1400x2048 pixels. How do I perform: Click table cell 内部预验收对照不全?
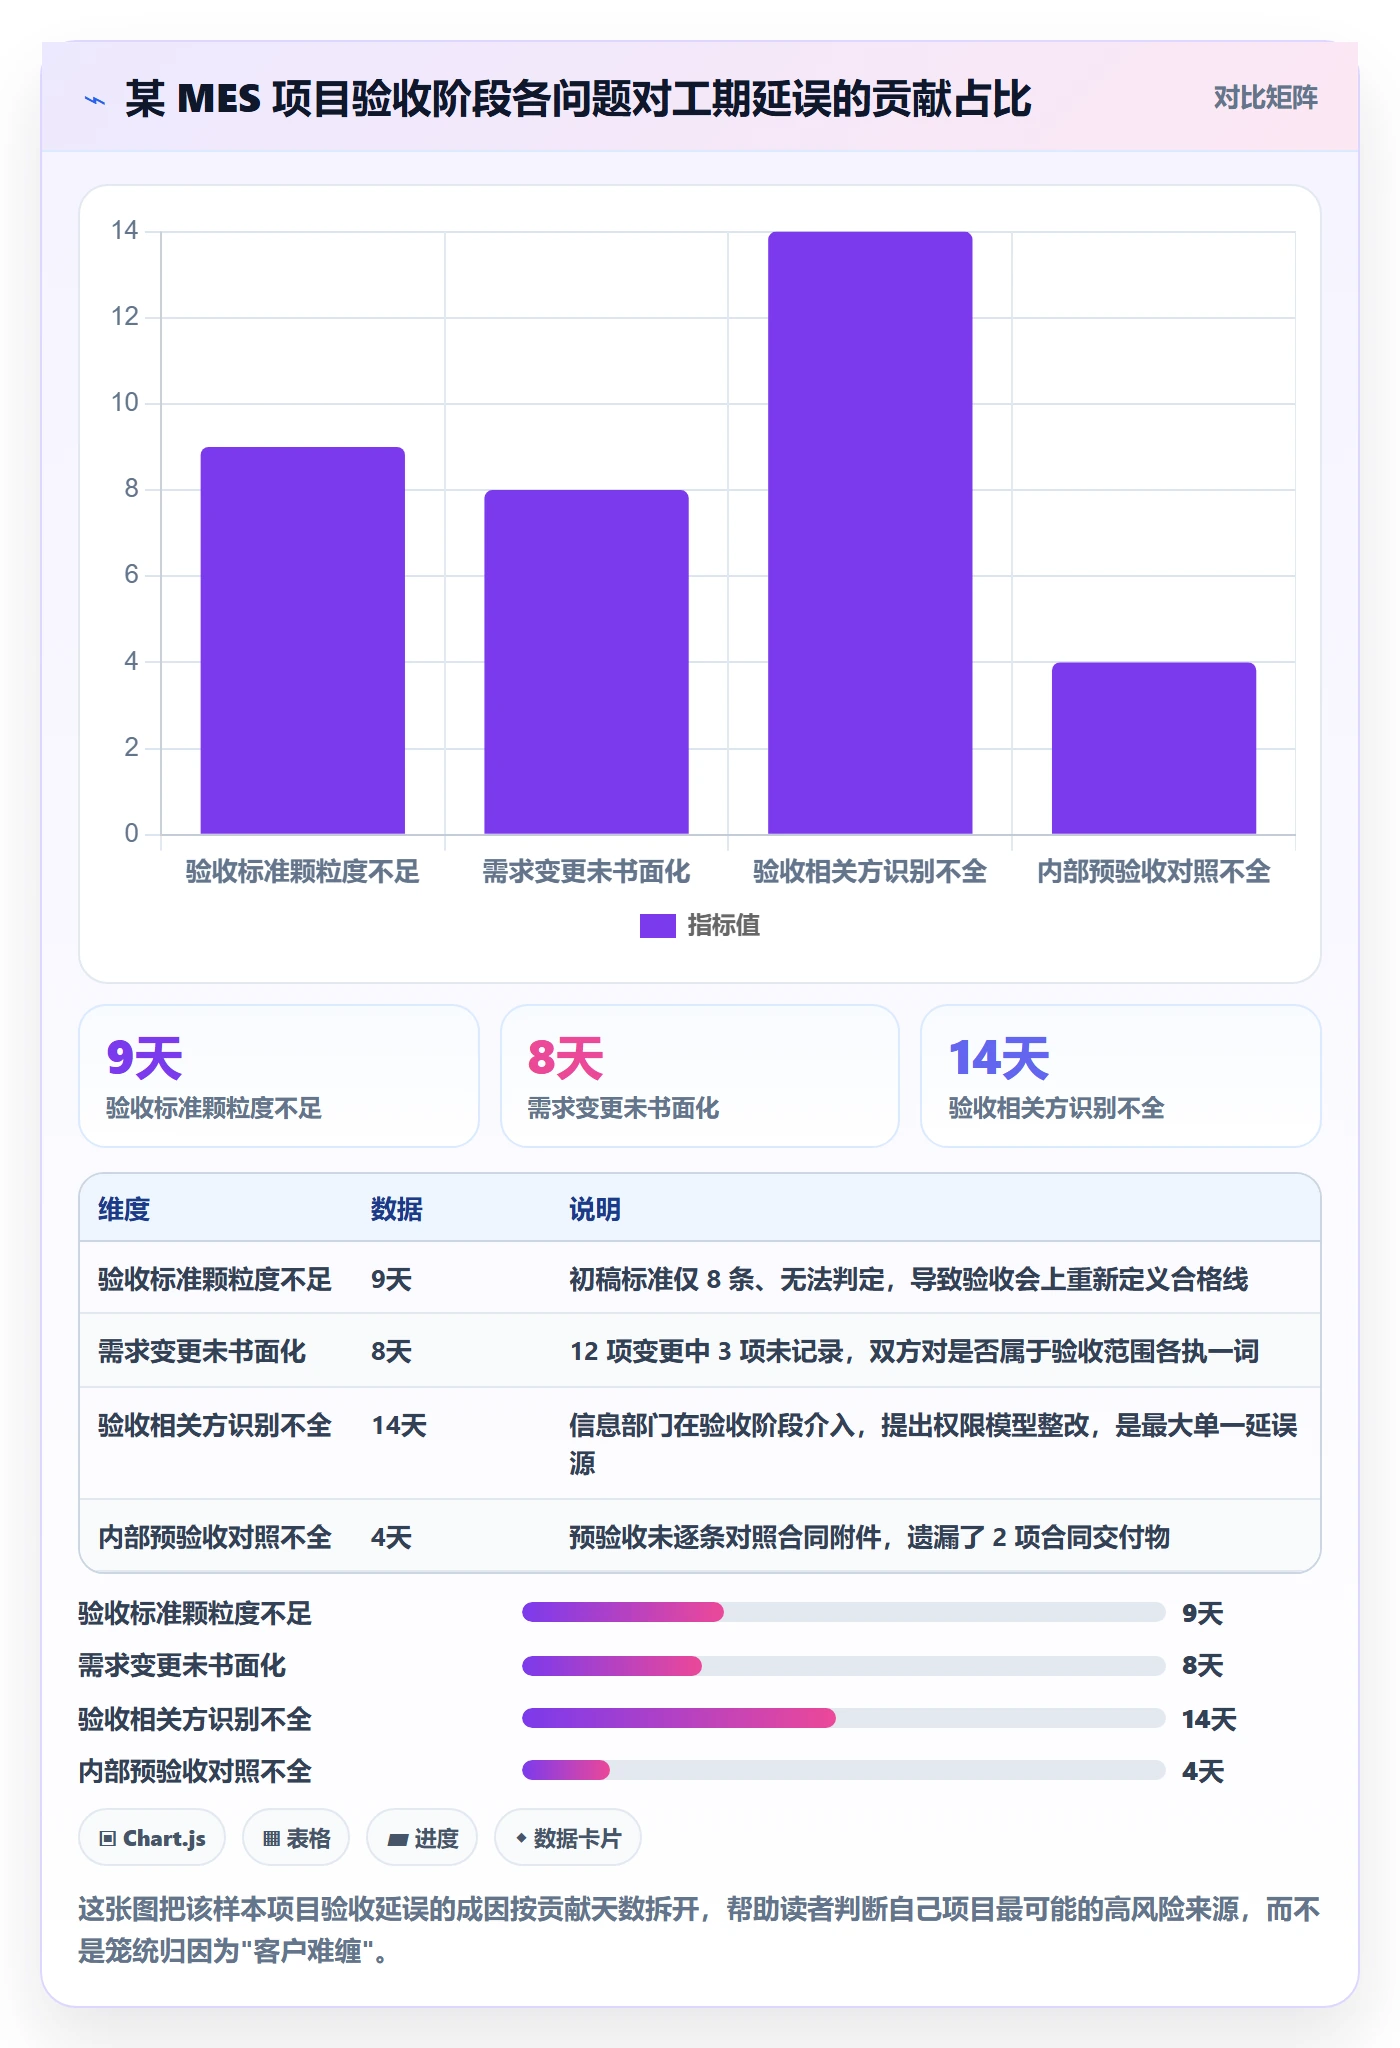click(x=214, y=1537)
